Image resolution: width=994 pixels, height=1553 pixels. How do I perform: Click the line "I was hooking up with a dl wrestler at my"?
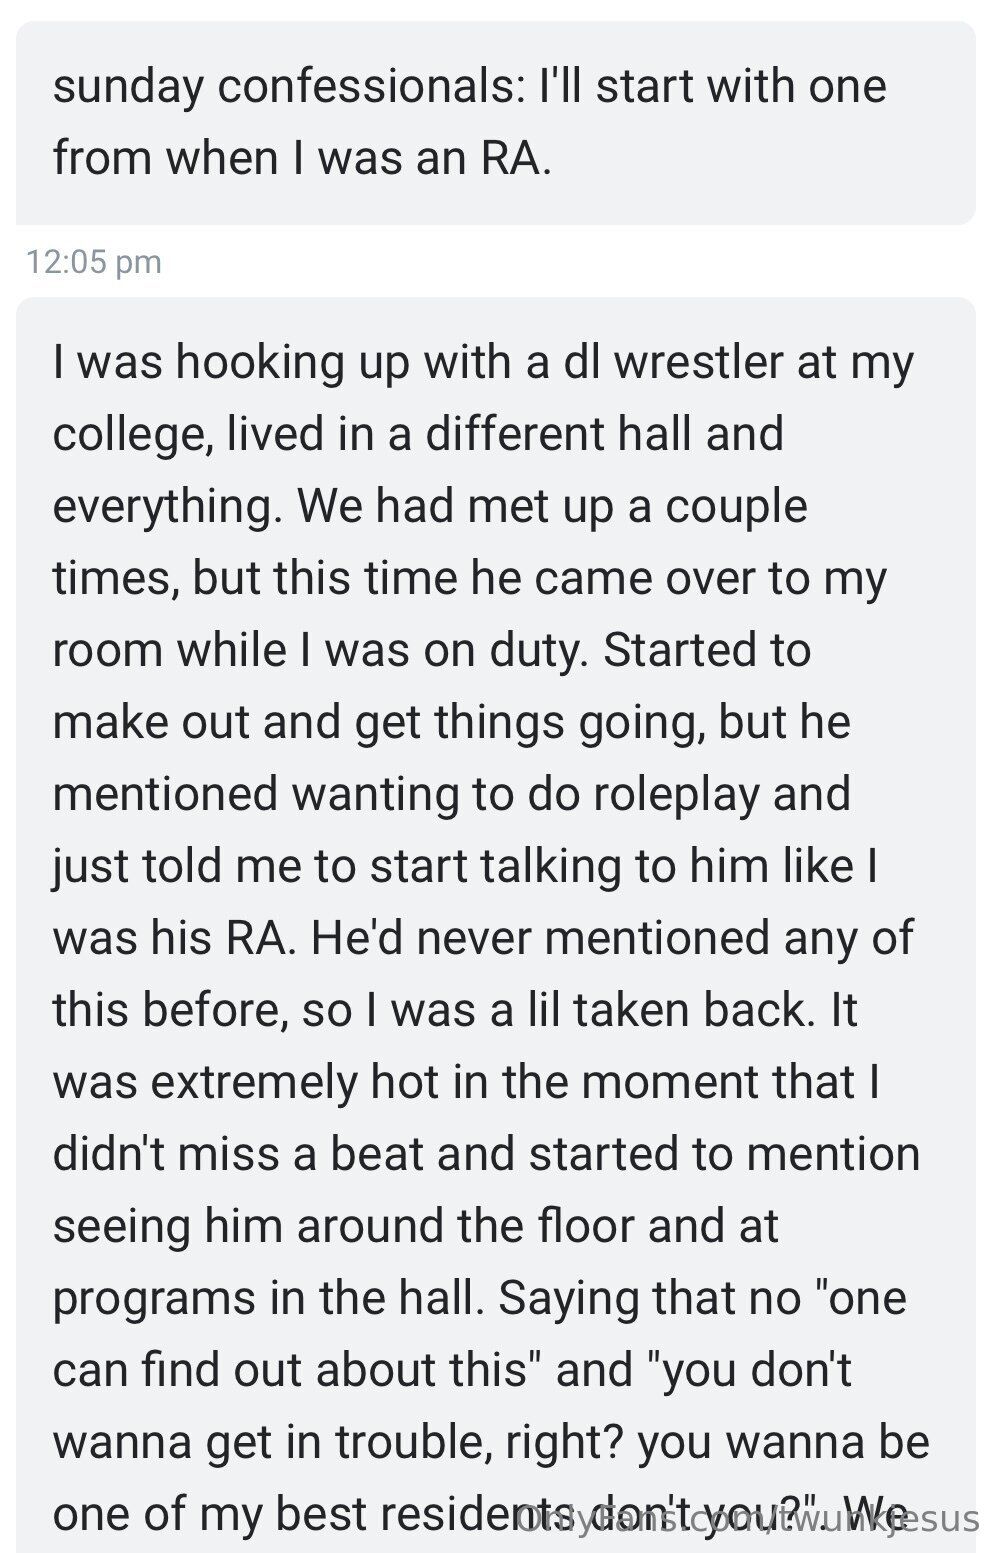[483, 362]
